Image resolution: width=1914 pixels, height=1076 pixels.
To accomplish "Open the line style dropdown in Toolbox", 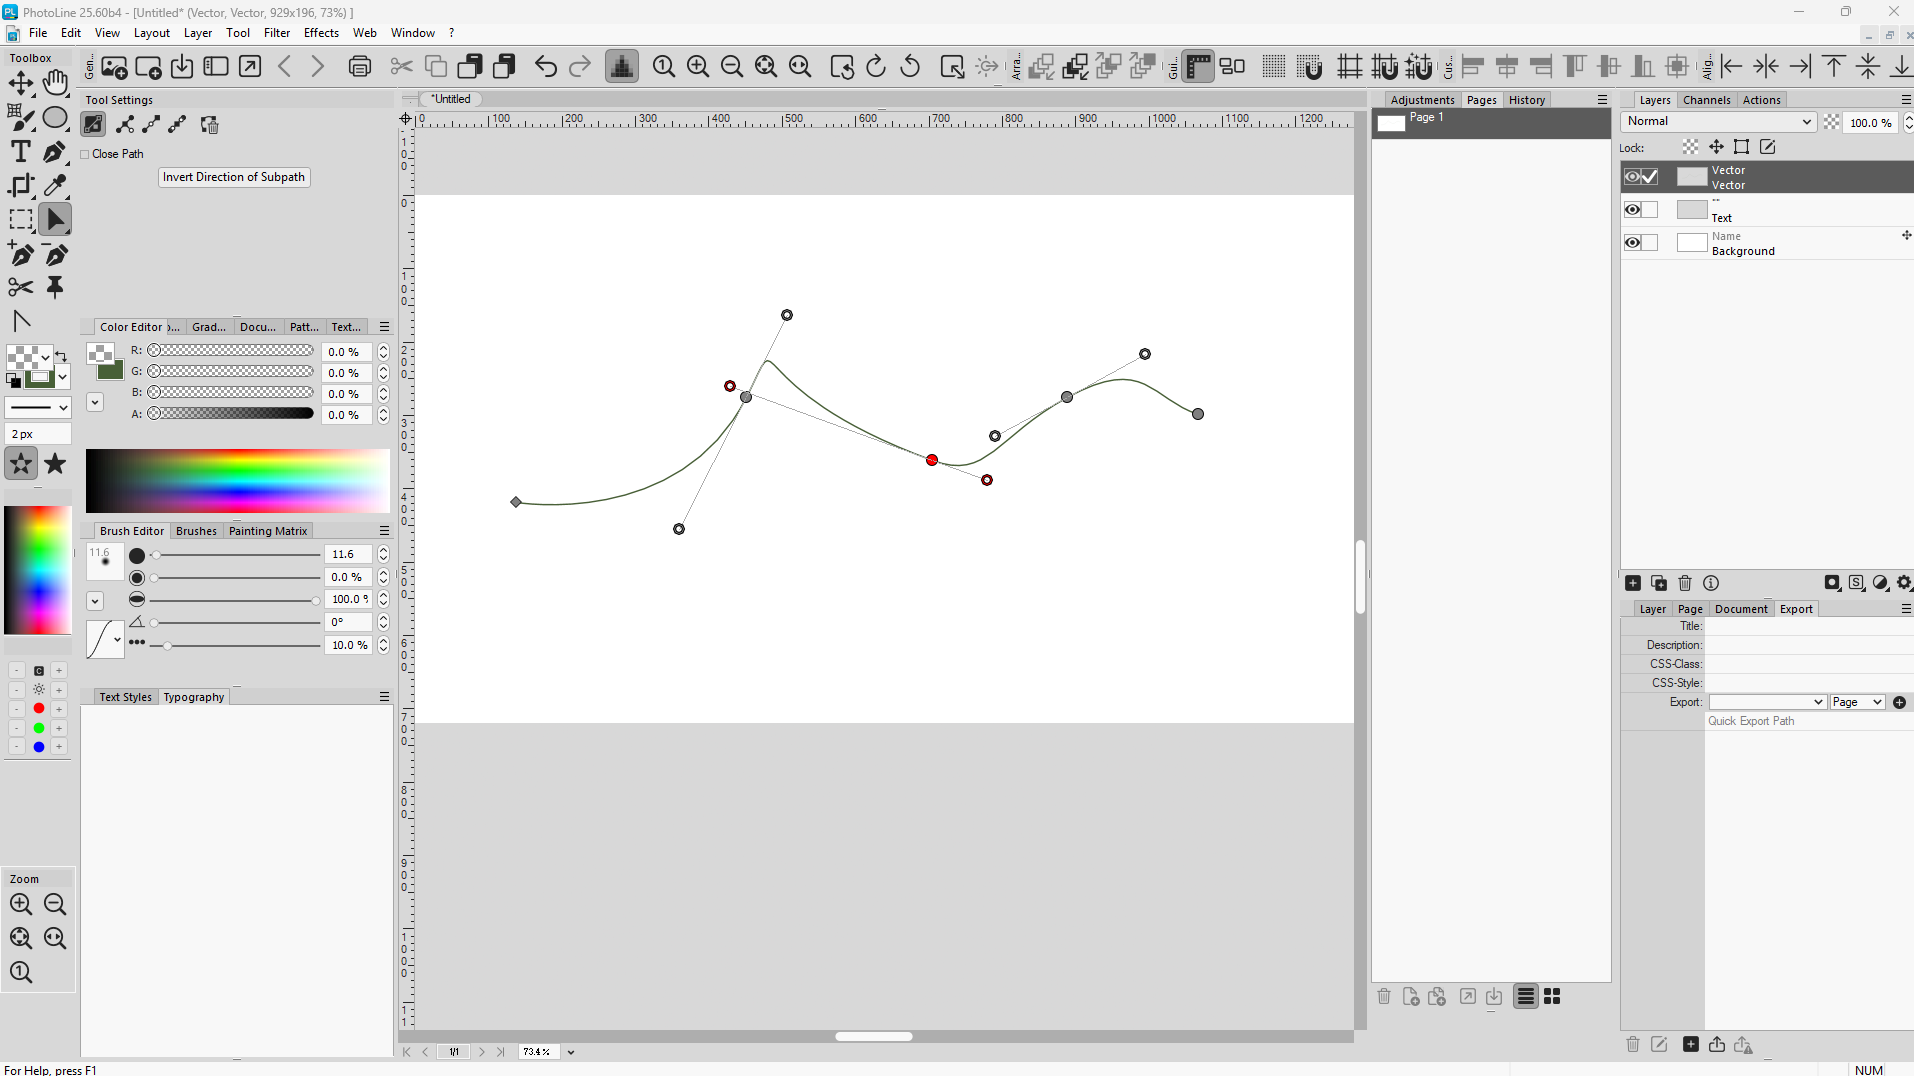I will [x=38, y=408].
